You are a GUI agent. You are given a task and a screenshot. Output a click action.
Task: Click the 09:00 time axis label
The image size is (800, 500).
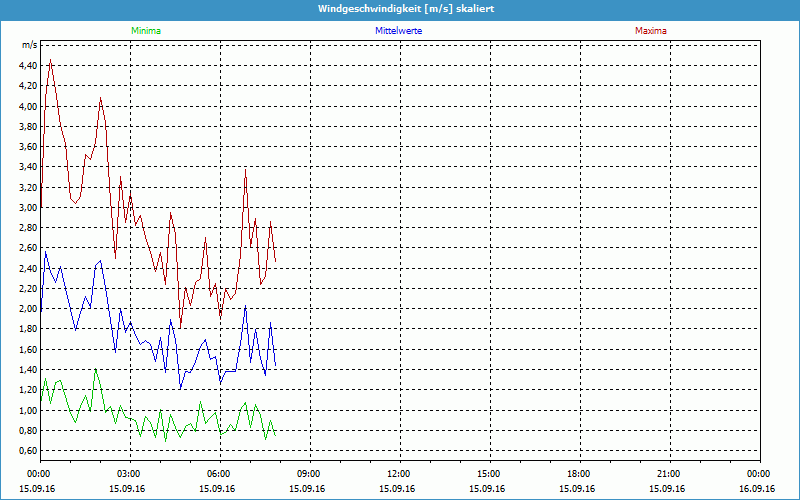click(309, 474)
